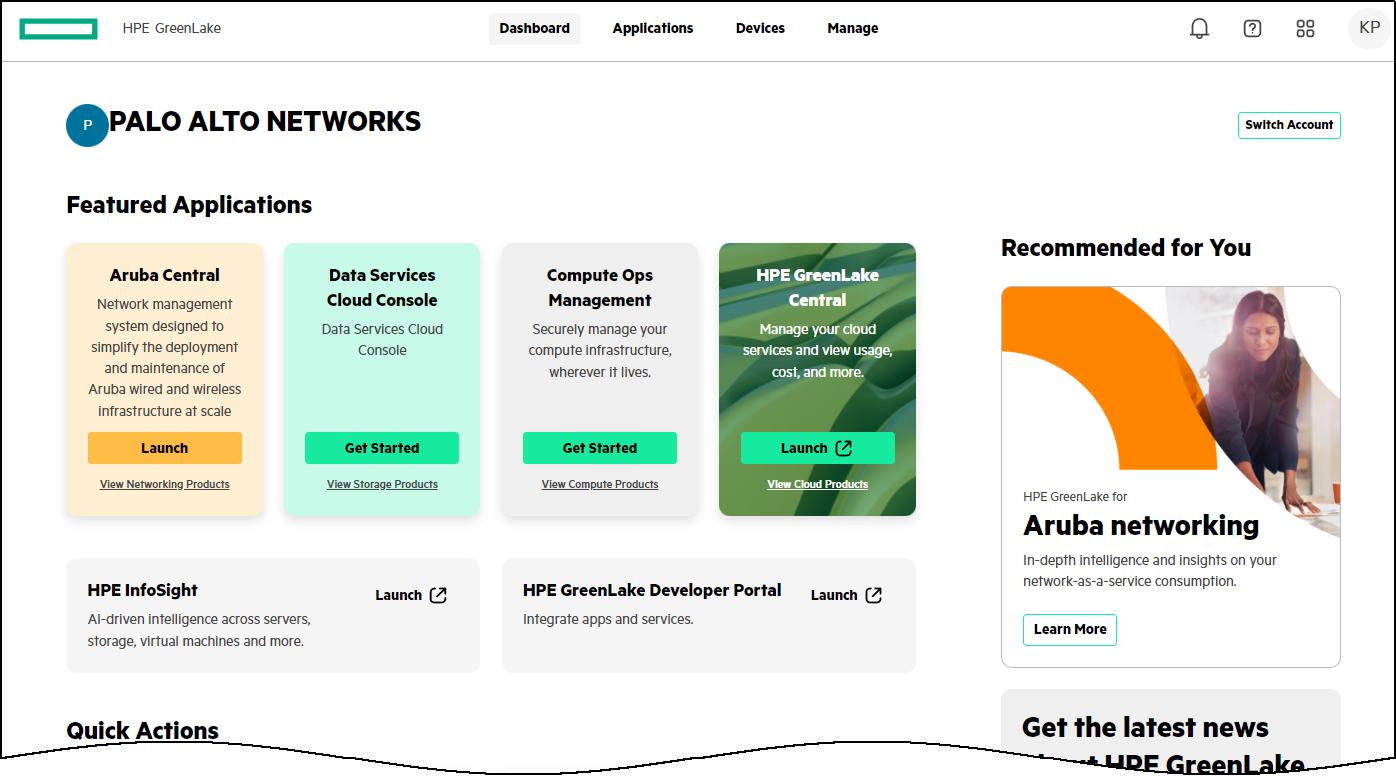
Task: Switch to the Devices tab
Action: click(760, 28)
